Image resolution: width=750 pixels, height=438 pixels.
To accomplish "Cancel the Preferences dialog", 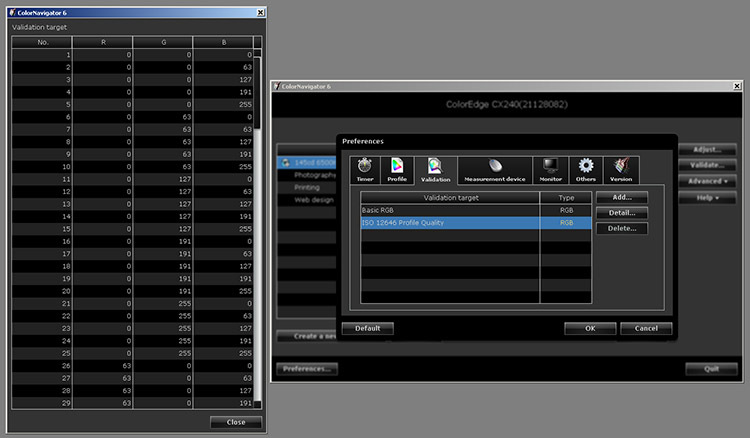I will pos(646,328).
